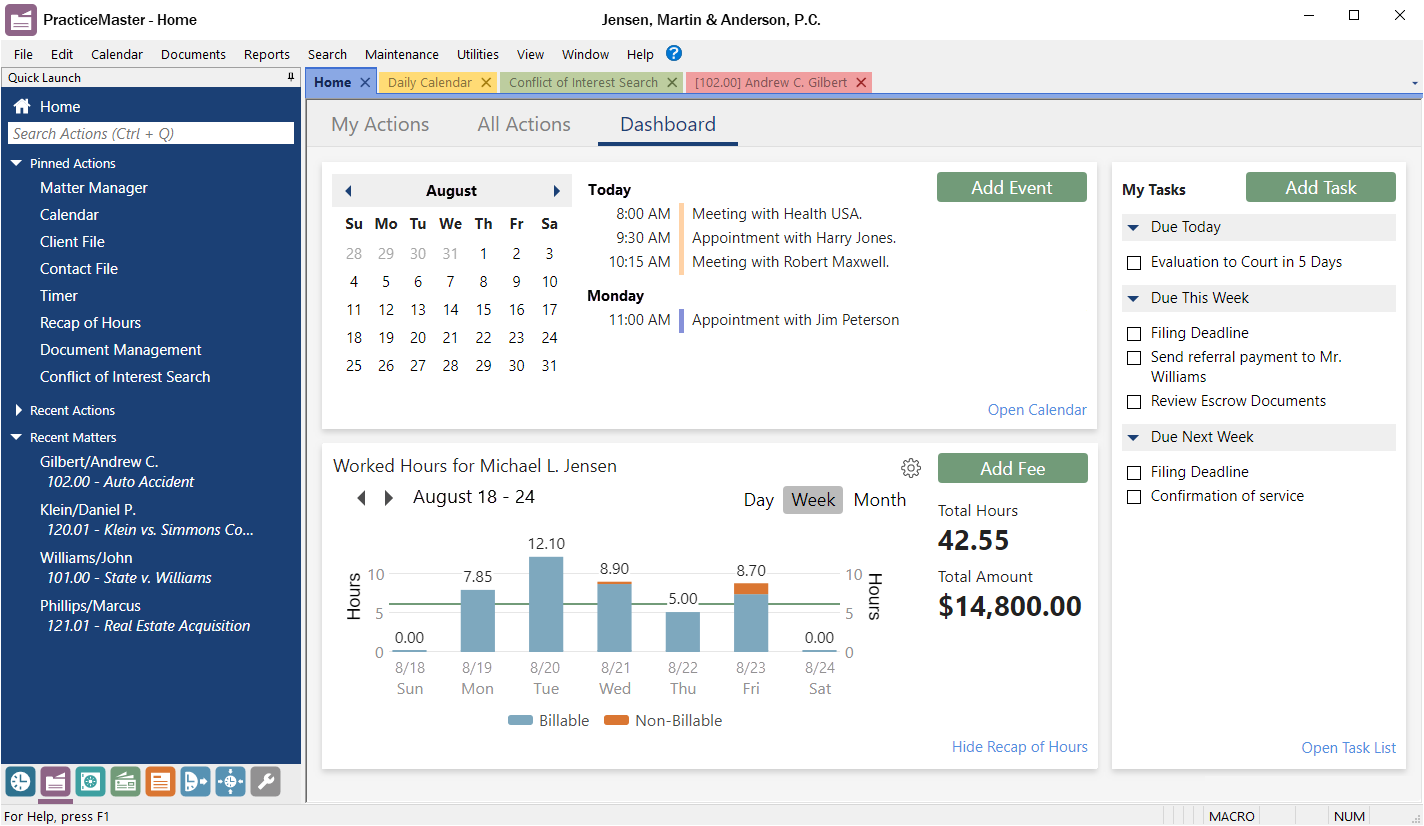Viewport: 1424px width, 826px height.
Task: Click the Hide Recap of Hours link
Action: coord(1020,747)
